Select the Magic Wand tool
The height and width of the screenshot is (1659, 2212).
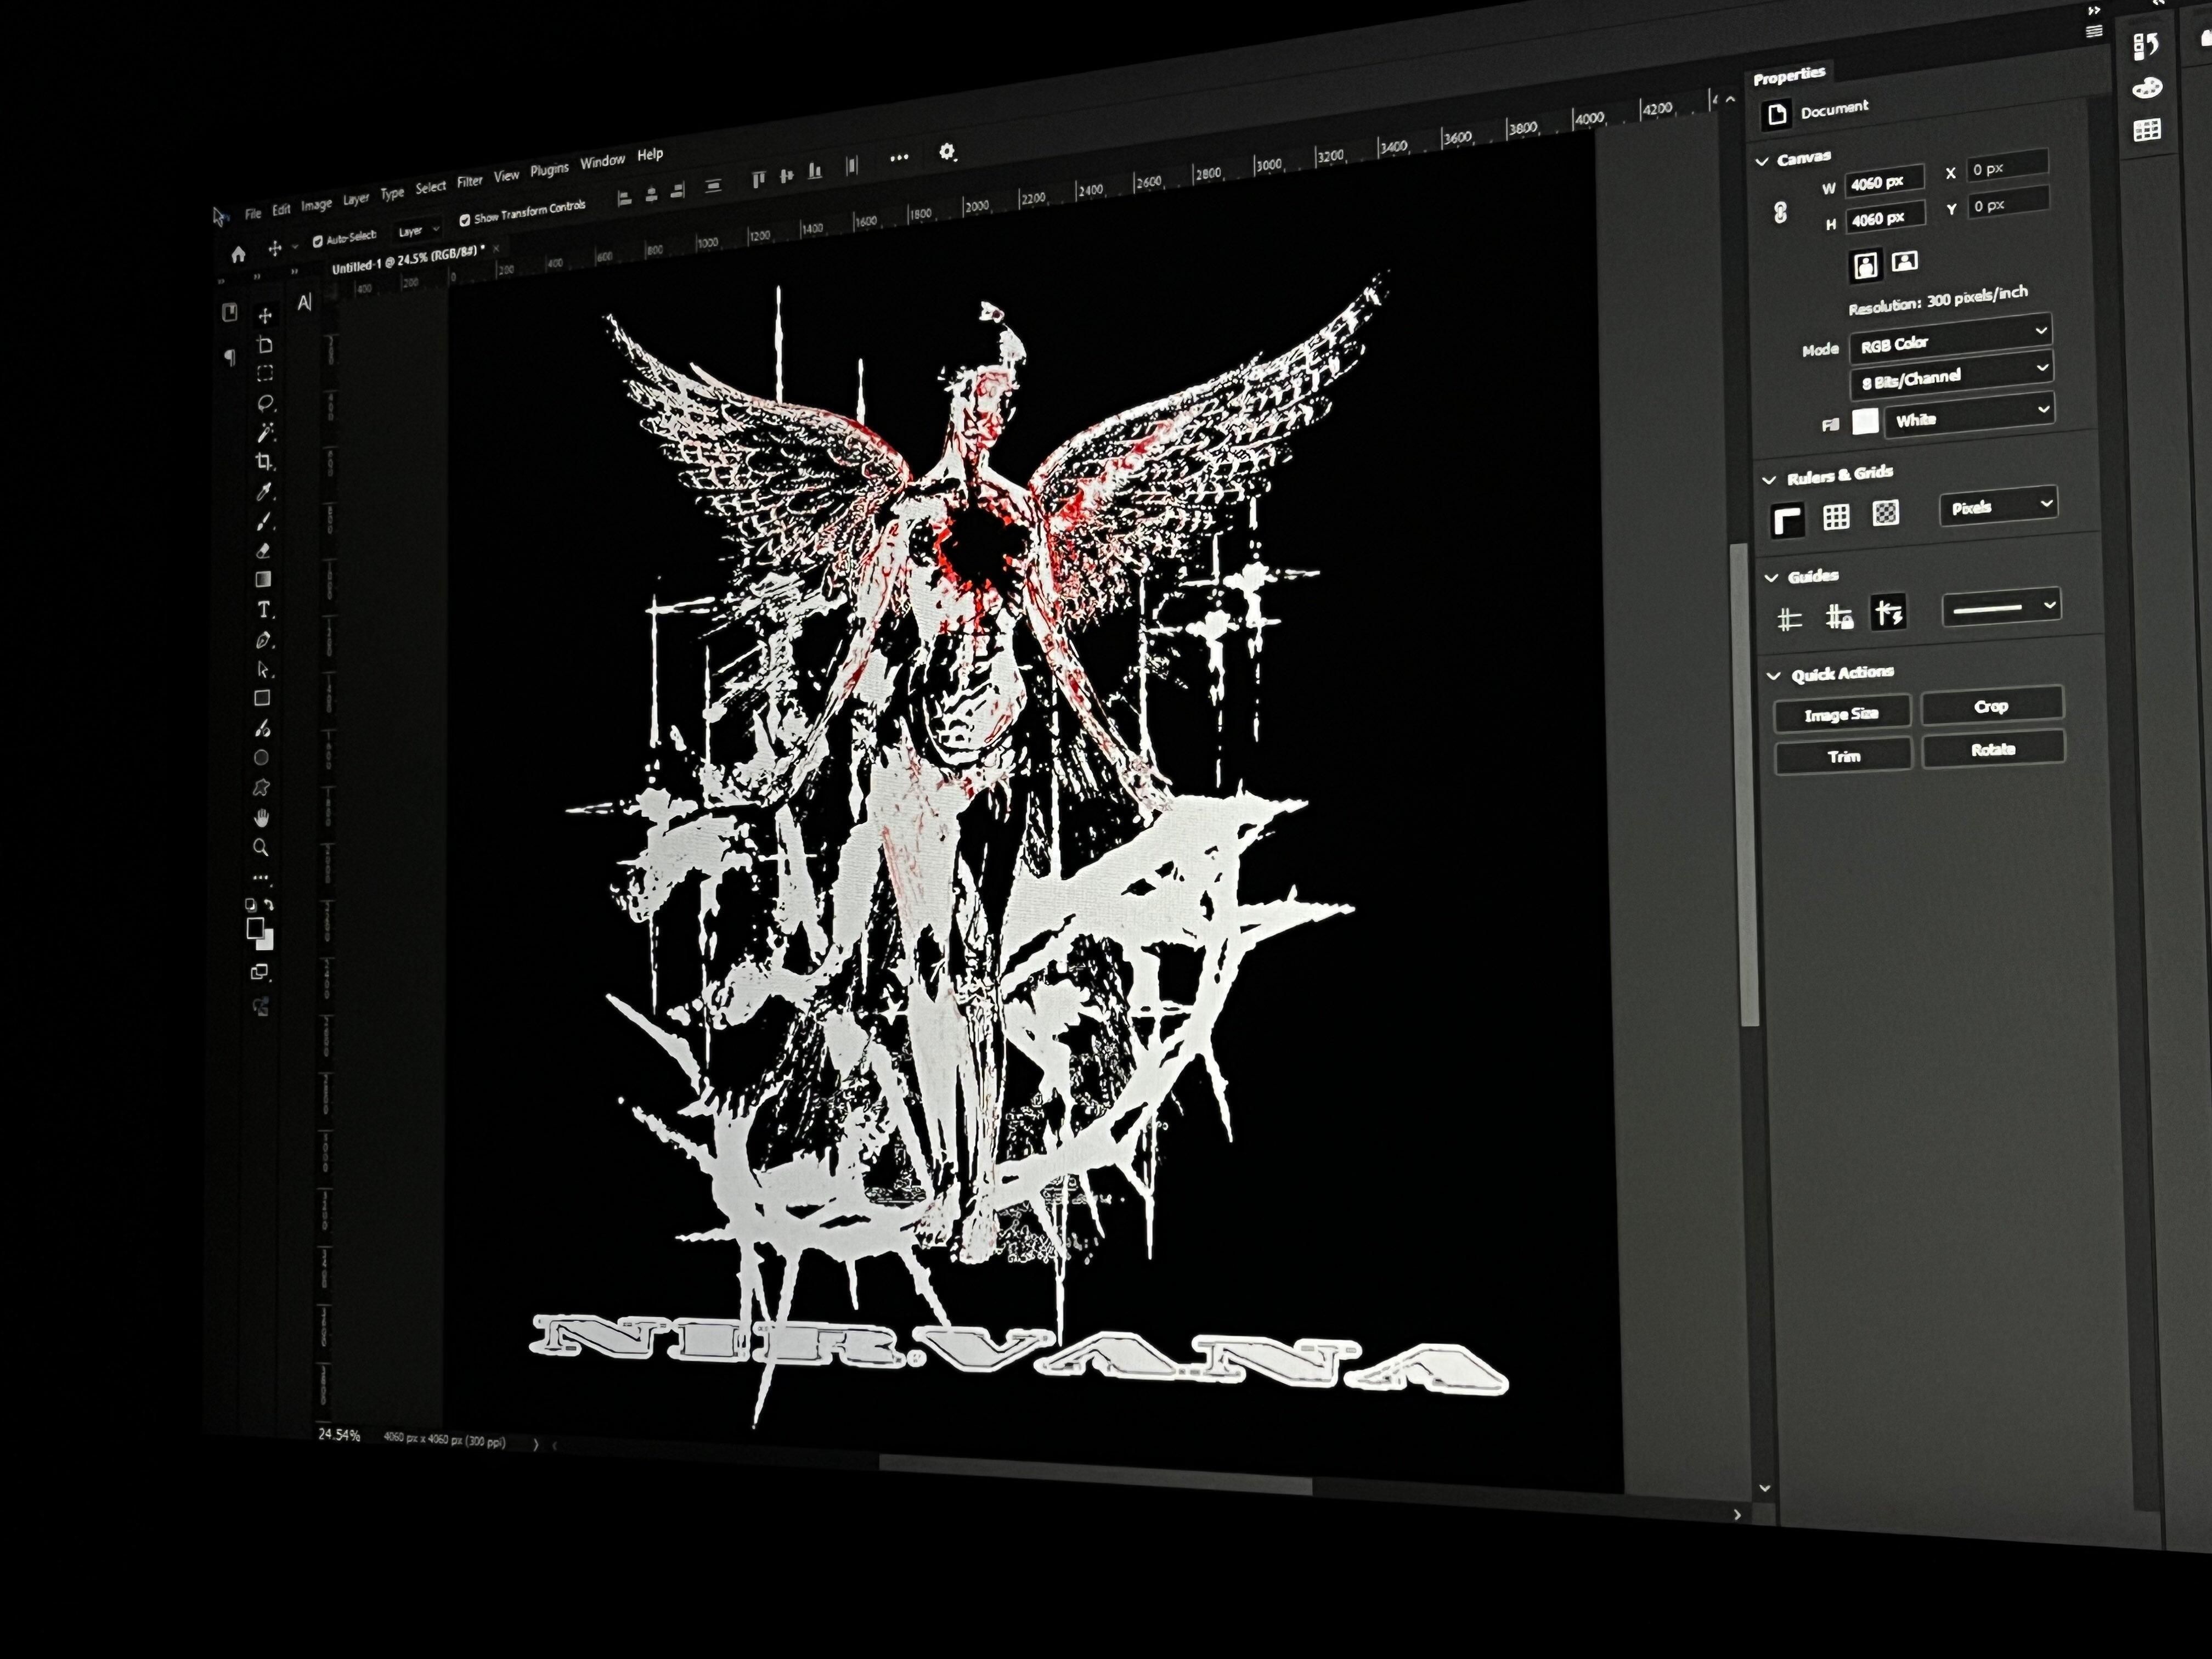(265, 432)
